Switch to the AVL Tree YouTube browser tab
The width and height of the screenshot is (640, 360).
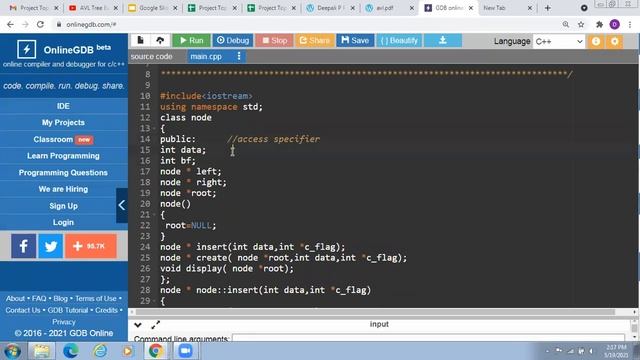coord(93,8)
